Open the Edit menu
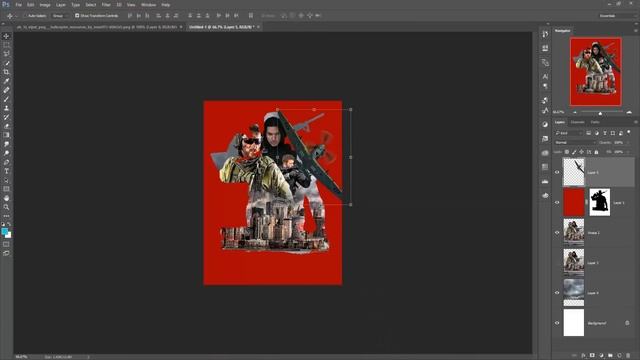 (31, 5)
